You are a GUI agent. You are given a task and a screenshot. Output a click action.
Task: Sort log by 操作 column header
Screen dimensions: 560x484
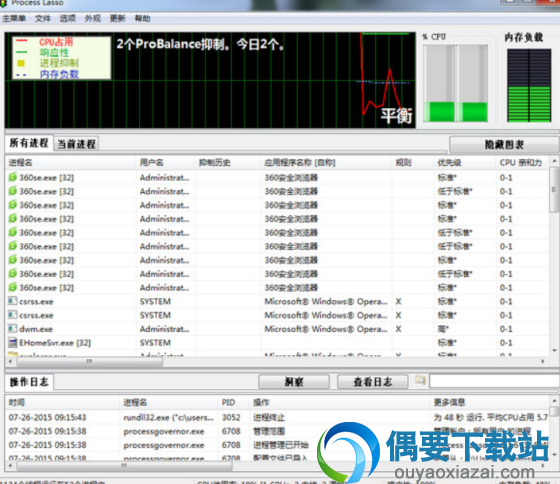point(339,402)
